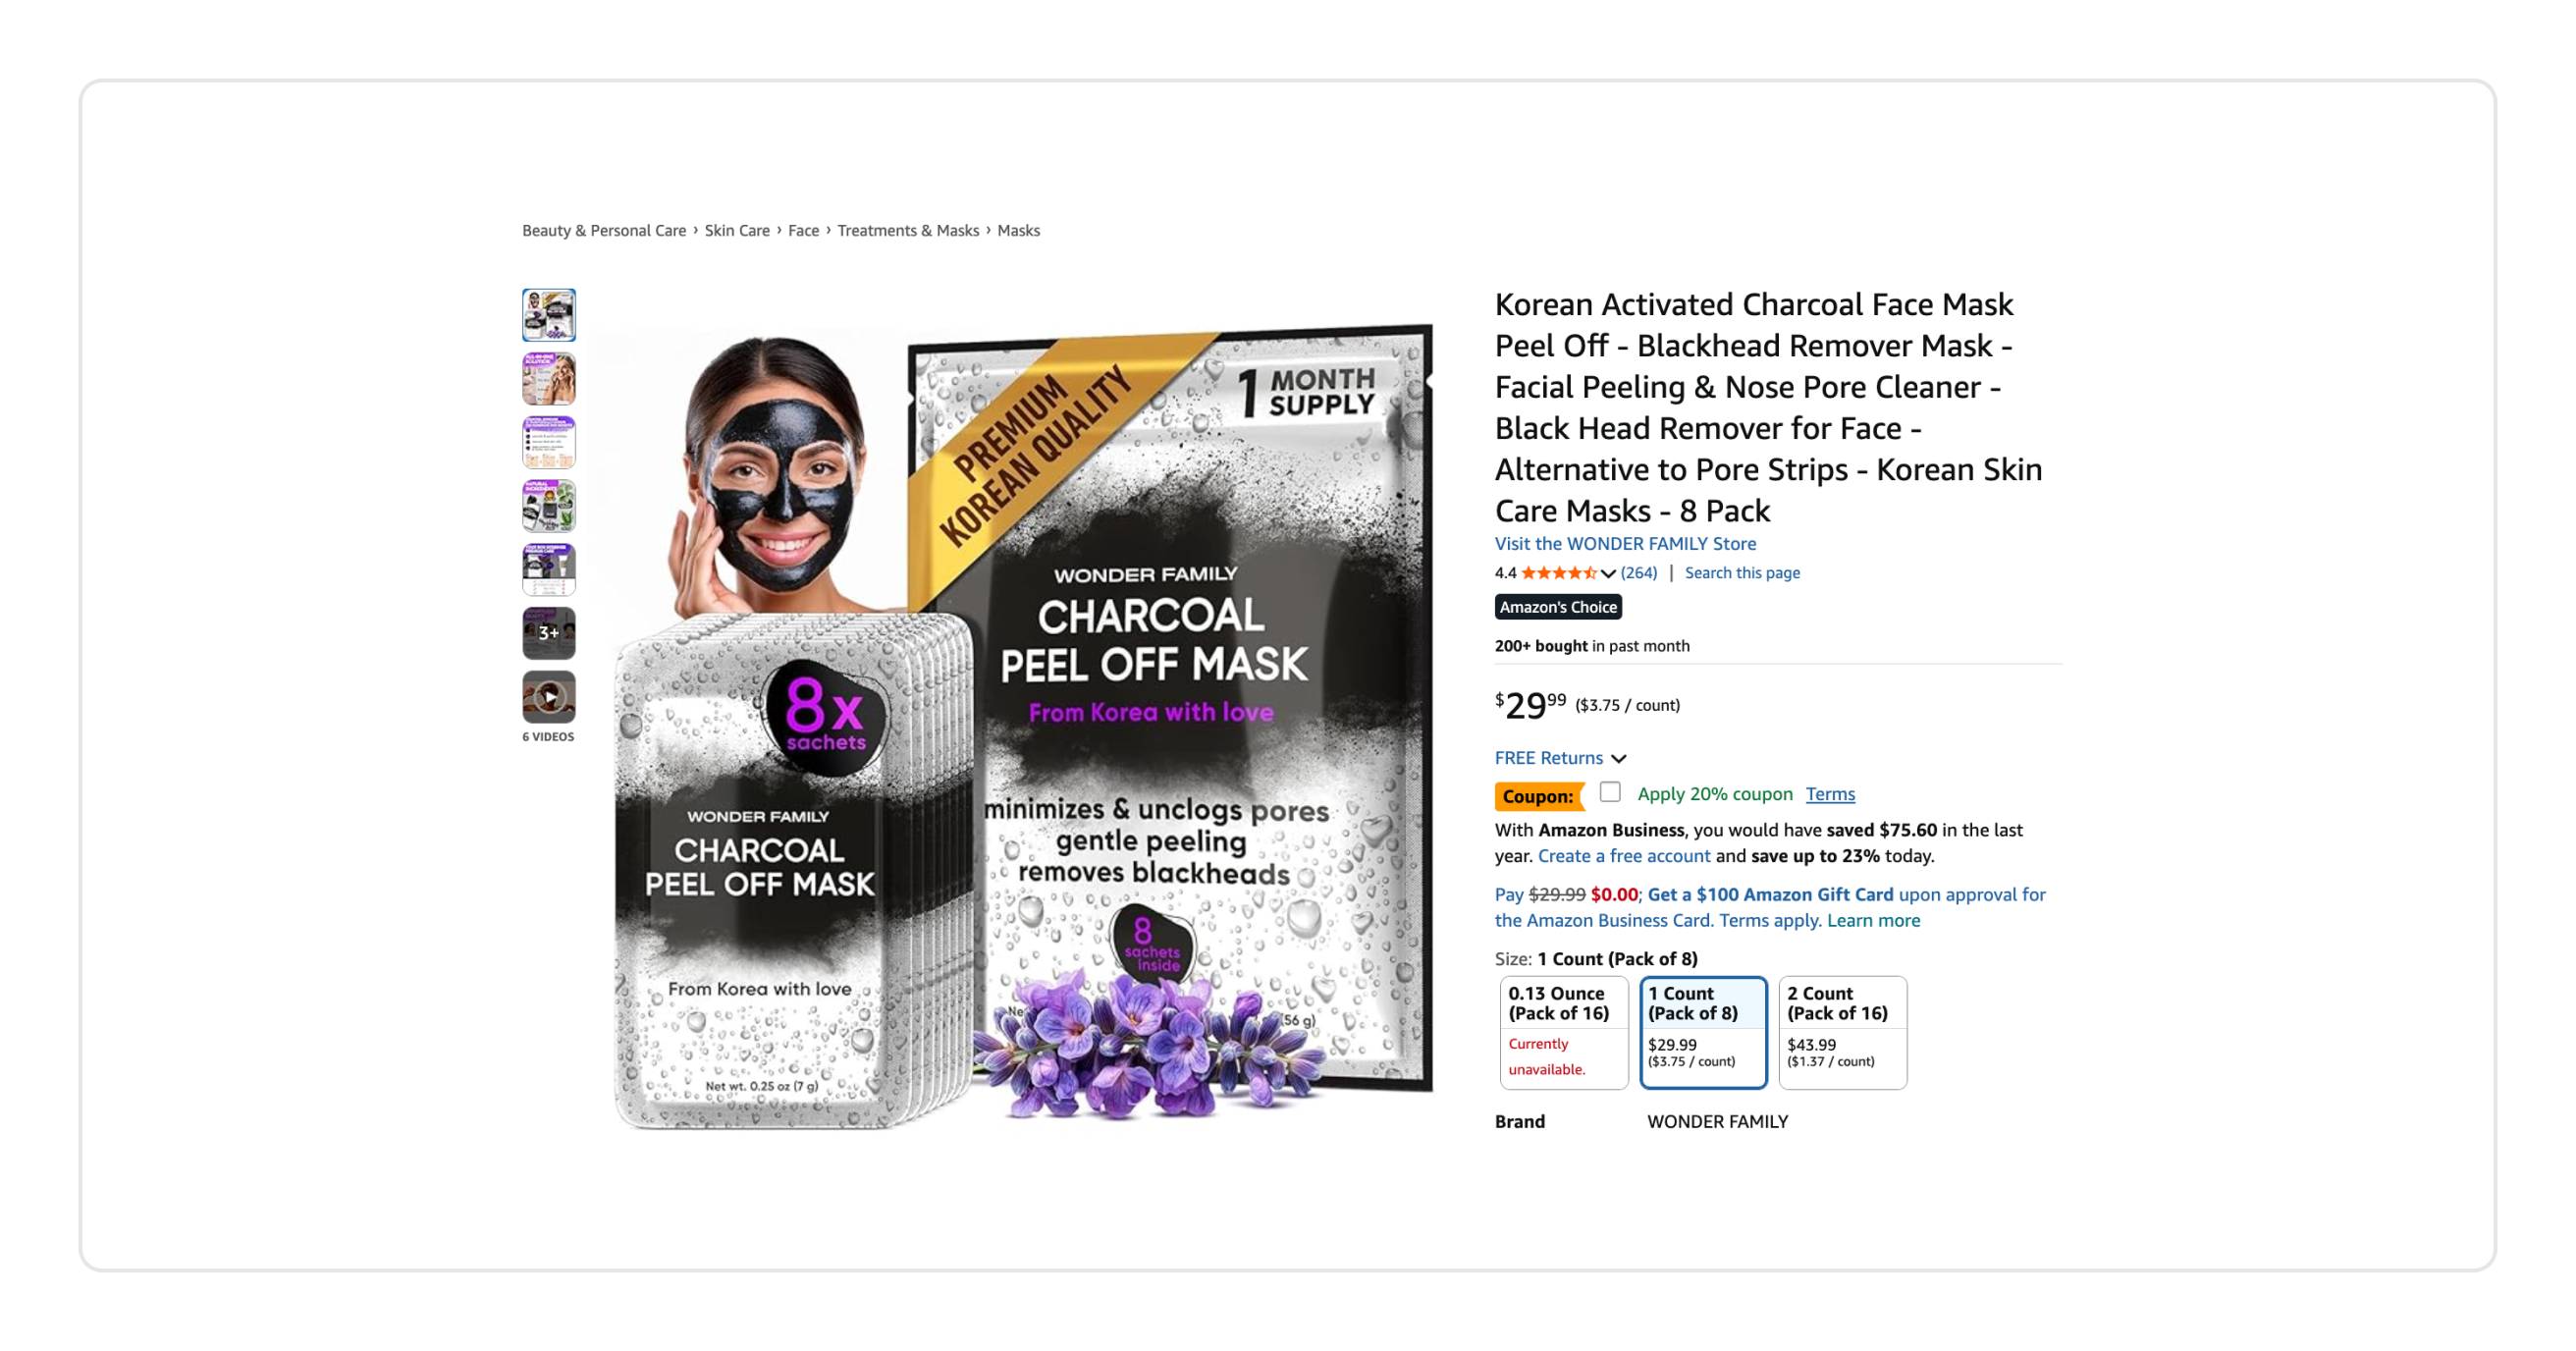This screenshot has height=1351, width=2576.
Task: Go to Treatments & Masks breadcrumb
Action: coord(908,231)
